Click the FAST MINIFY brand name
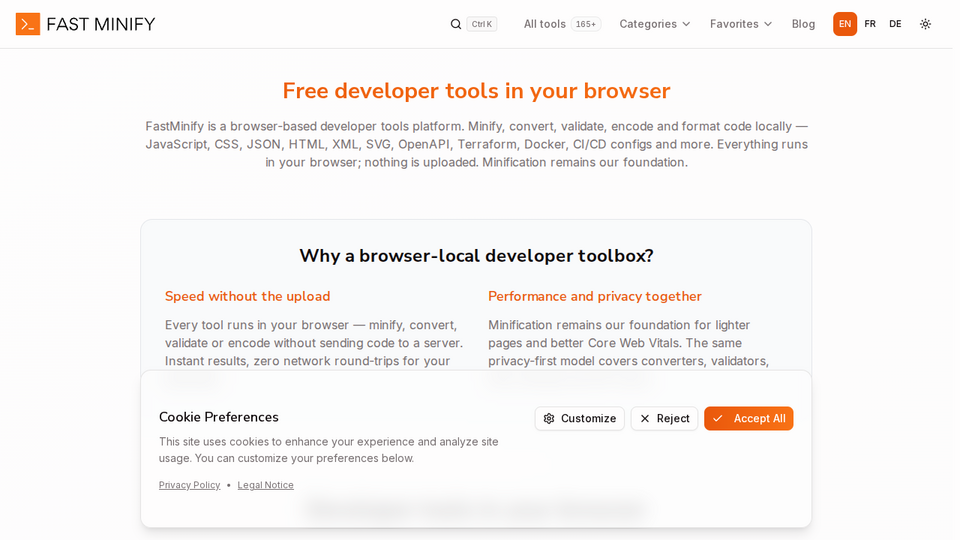The image size is (960, 540). tap(101, 24)
